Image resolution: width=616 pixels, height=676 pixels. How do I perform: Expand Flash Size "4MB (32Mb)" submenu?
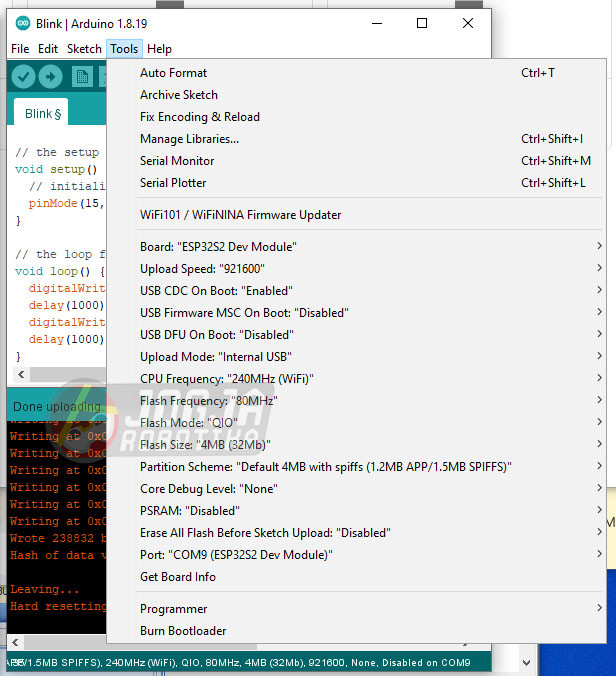(356, 444)
